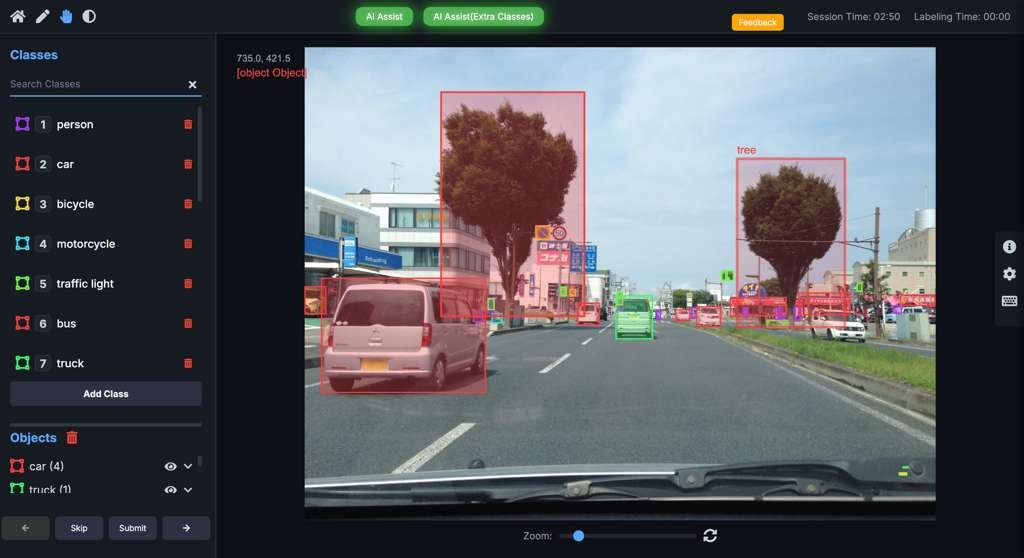
Task: Toggle visibility of truck objects
Action: click(171, 489)
